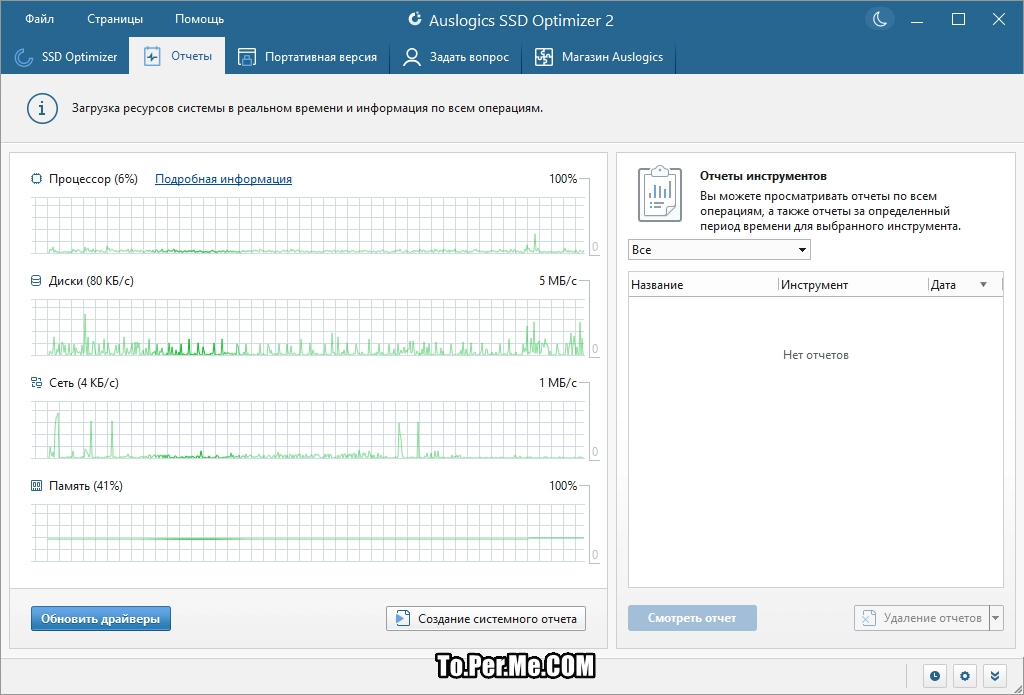Click the disks activity graph
Viewport: 1024px width, 695px height.
click(x=308, y=327)
